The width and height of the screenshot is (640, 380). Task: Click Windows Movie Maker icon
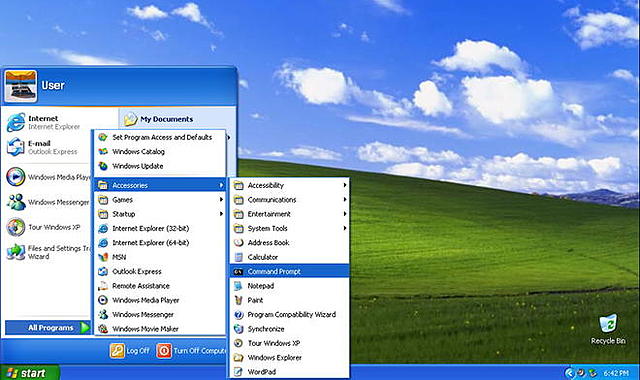103,329
